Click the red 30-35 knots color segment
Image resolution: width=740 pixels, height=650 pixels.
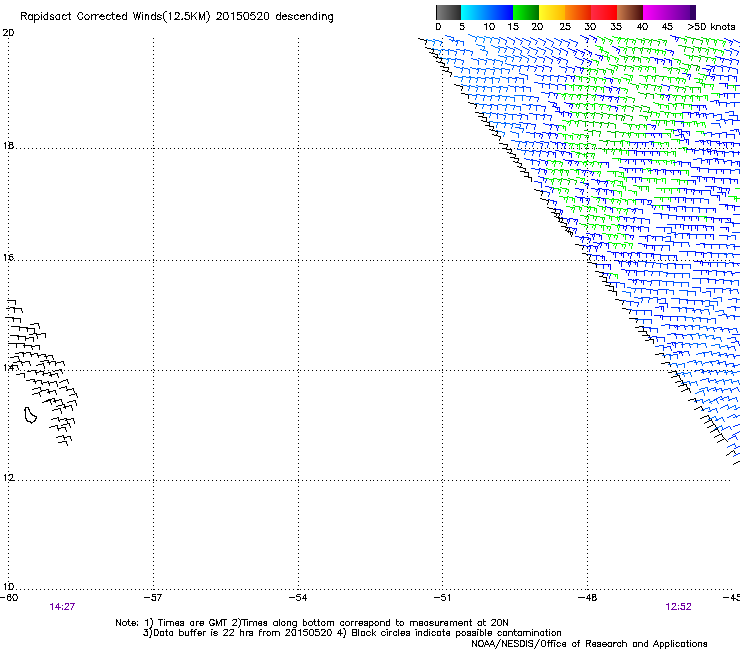604,12
